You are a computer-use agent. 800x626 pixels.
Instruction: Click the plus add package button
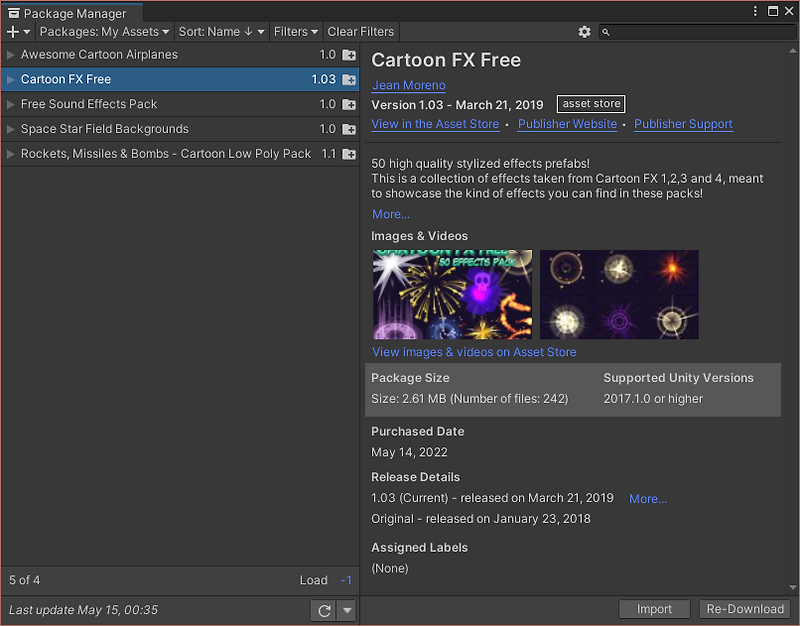[x=18, y=32]
